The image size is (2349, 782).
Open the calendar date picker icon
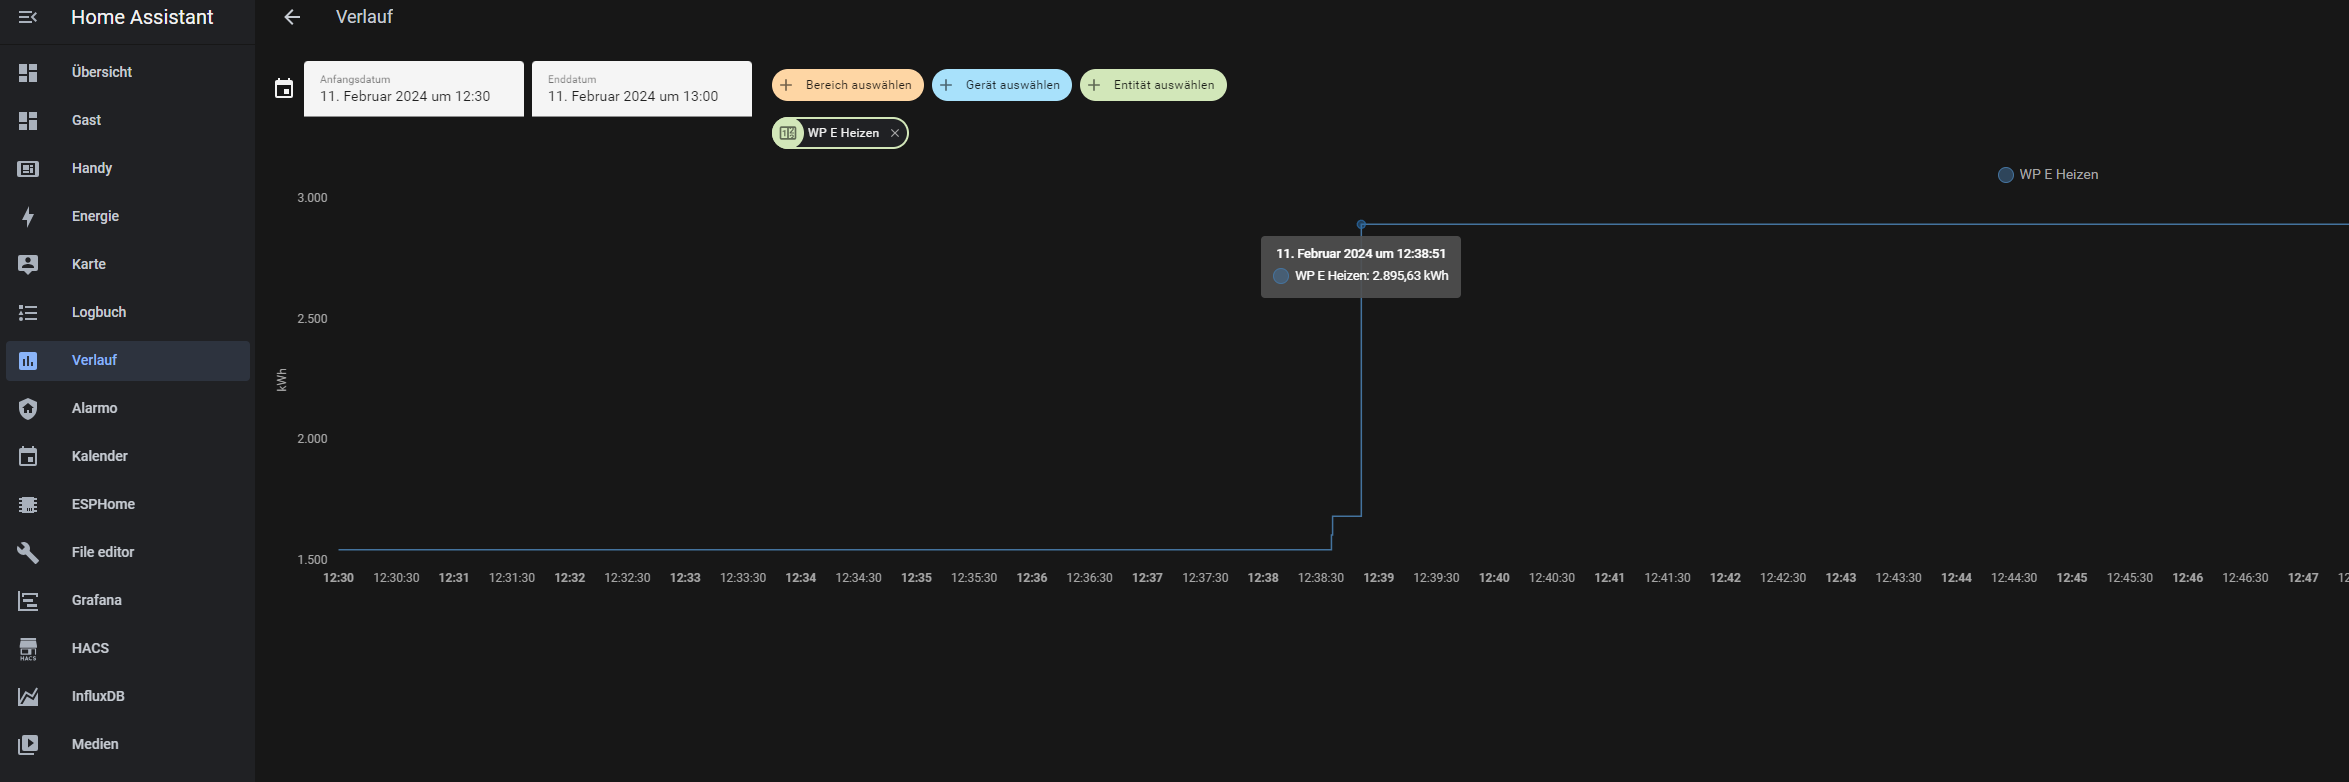[284, 89]
